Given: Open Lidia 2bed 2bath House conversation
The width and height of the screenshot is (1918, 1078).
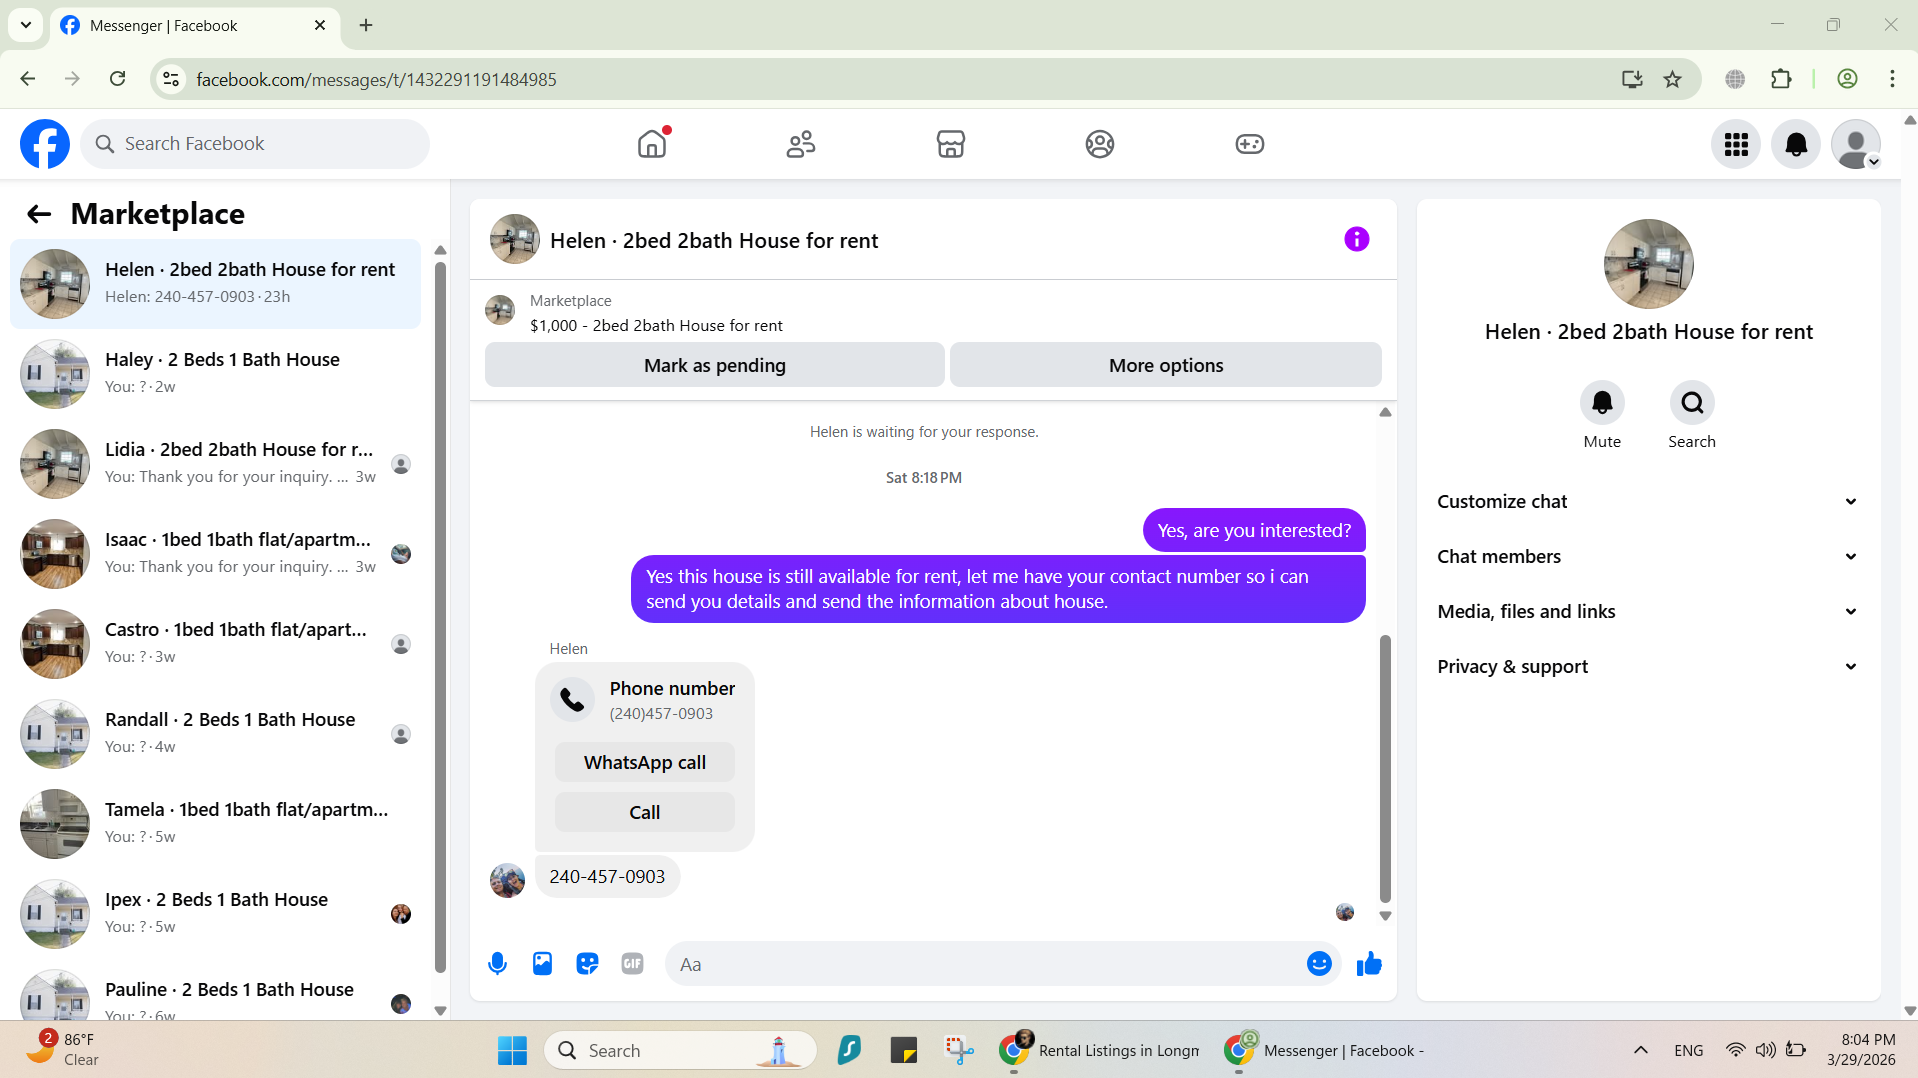Looking at the screenshot, I should tap(215, 464).
